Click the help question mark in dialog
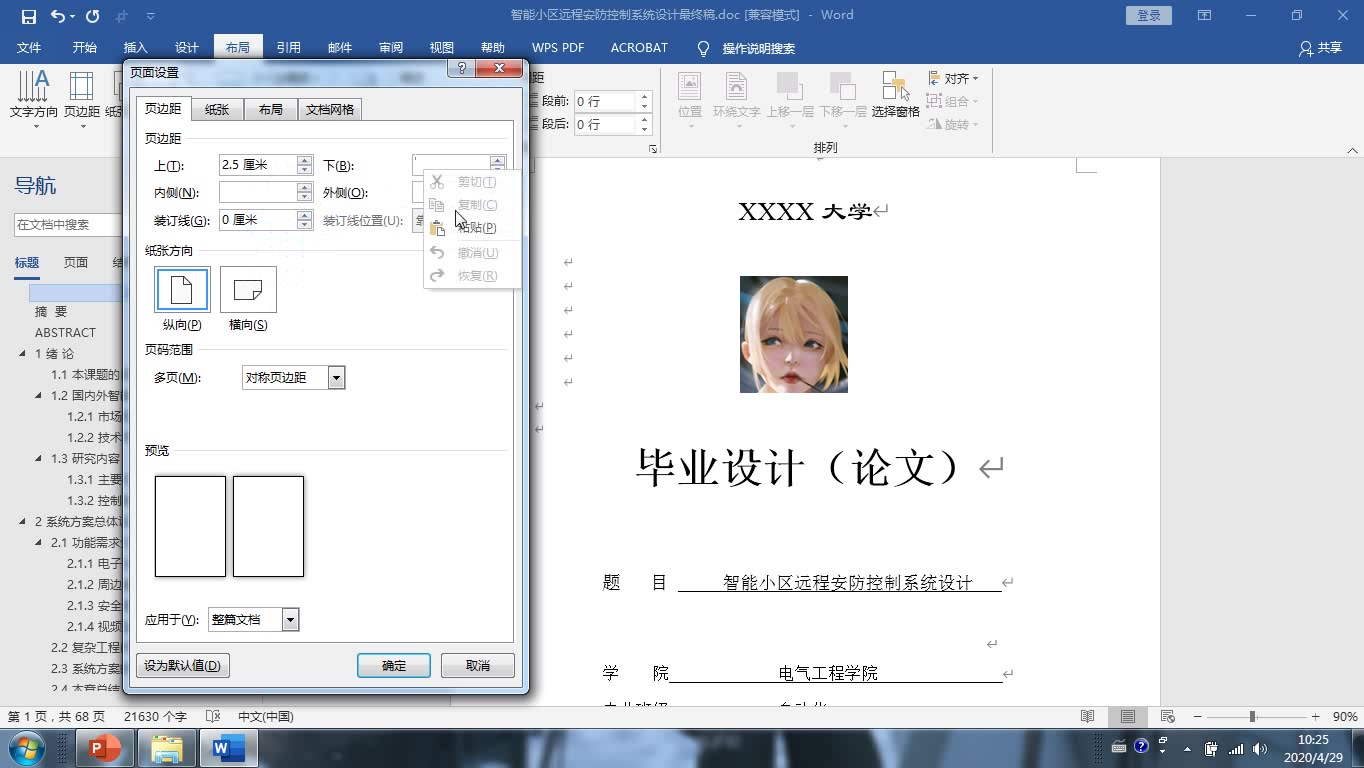The height and width of the screenshot is (768, 1364). pos(461,68)
